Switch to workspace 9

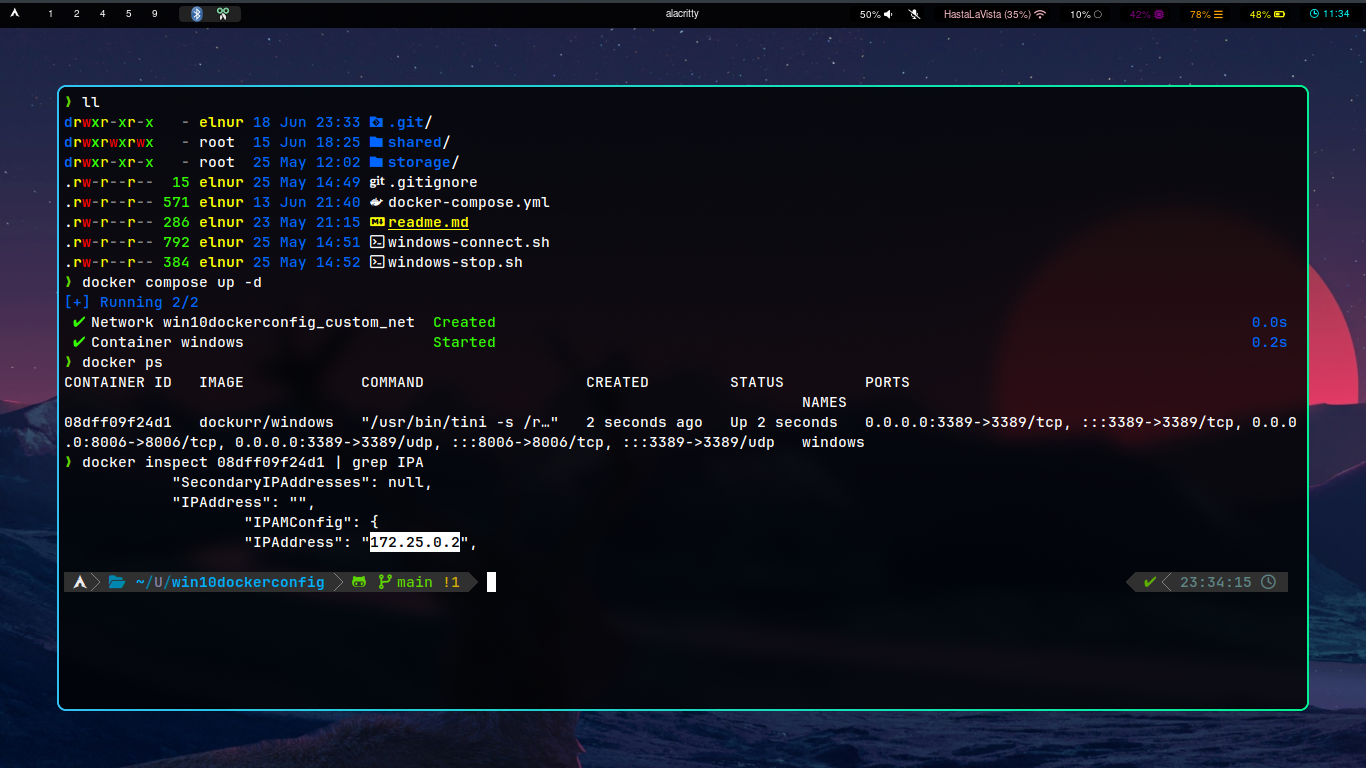(x=154, y=14)
